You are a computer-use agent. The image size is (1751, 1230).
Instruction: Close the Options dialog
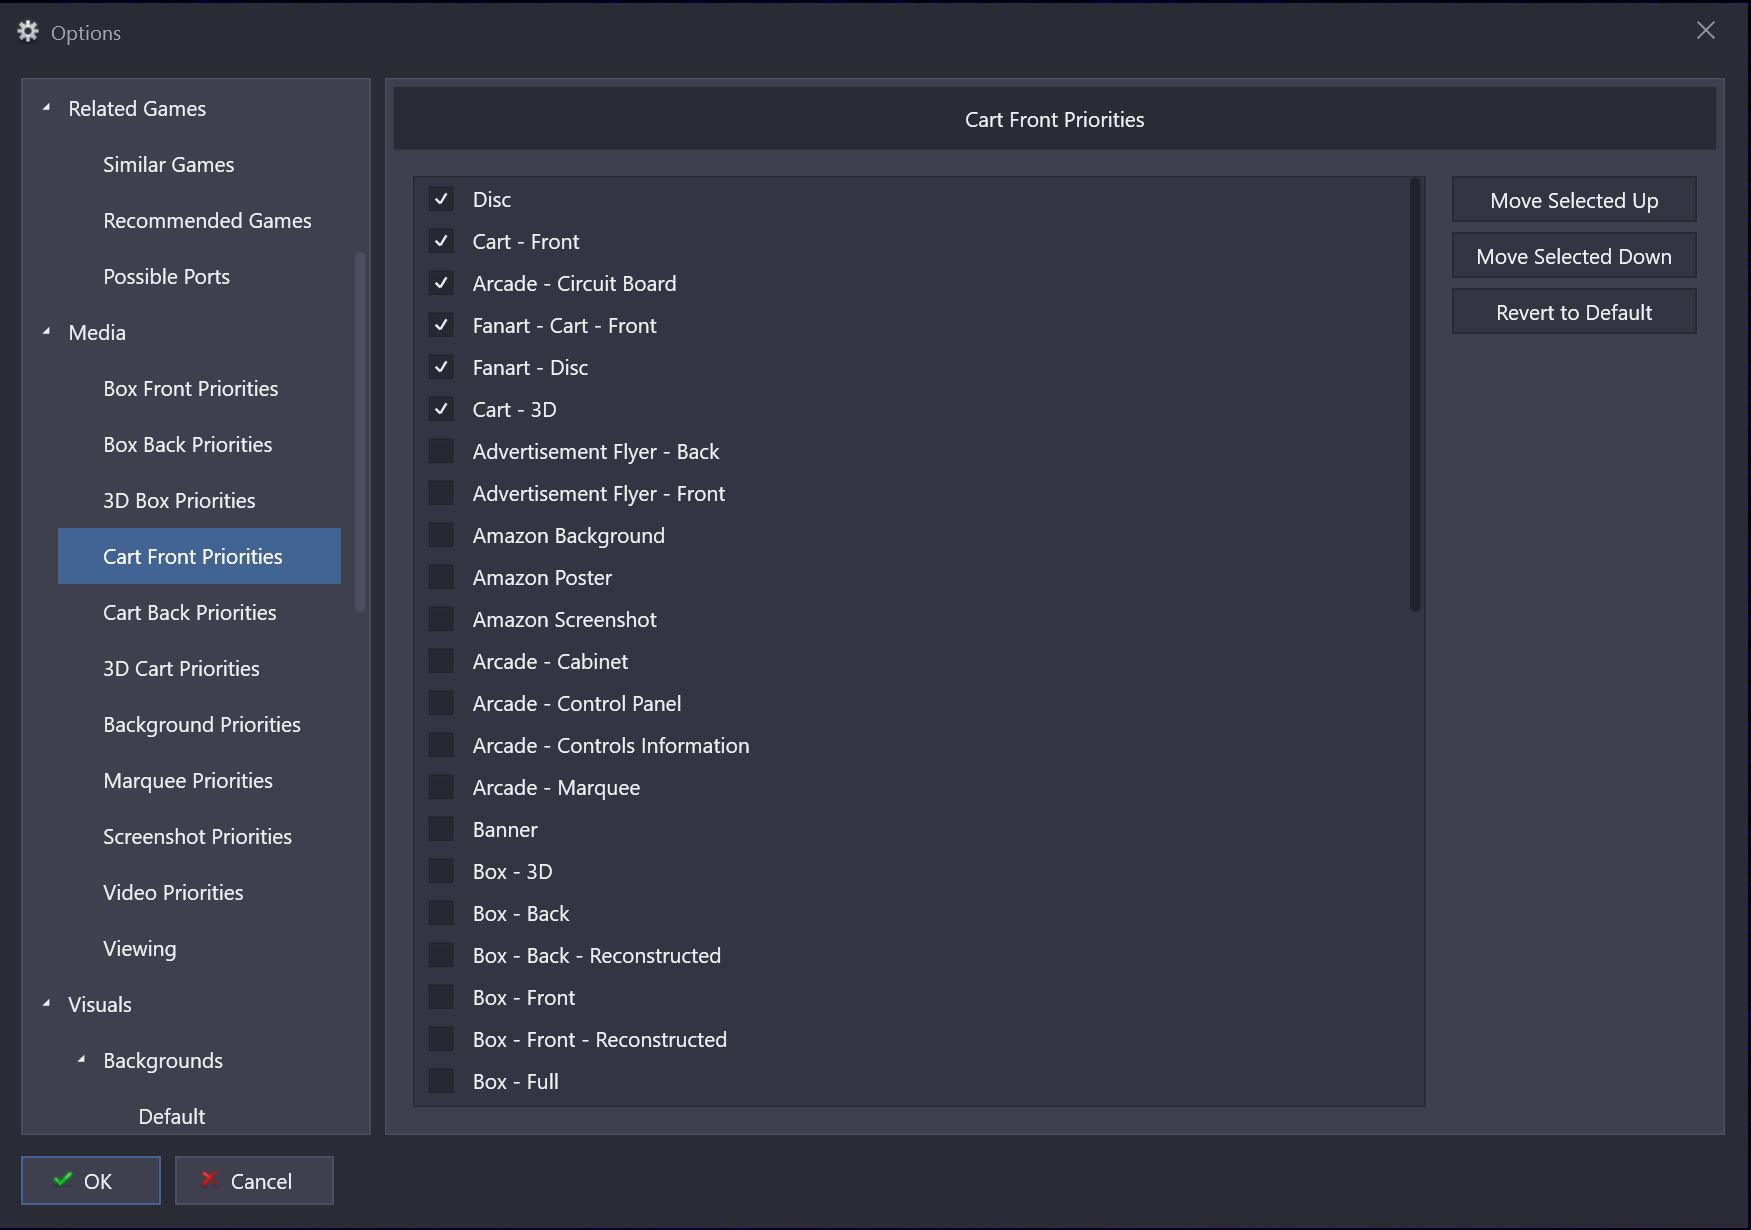1706,31
